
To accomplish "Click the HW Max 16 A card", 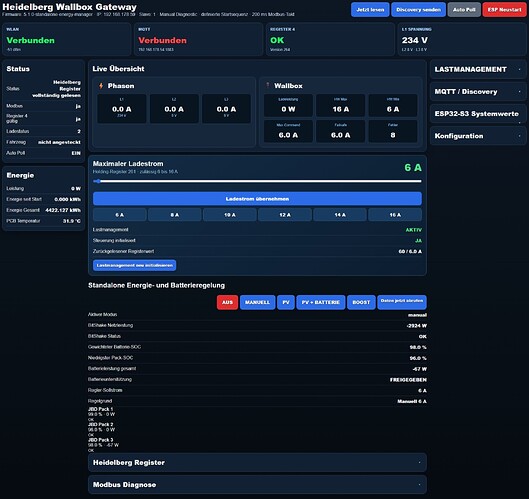I will [340, 106].
